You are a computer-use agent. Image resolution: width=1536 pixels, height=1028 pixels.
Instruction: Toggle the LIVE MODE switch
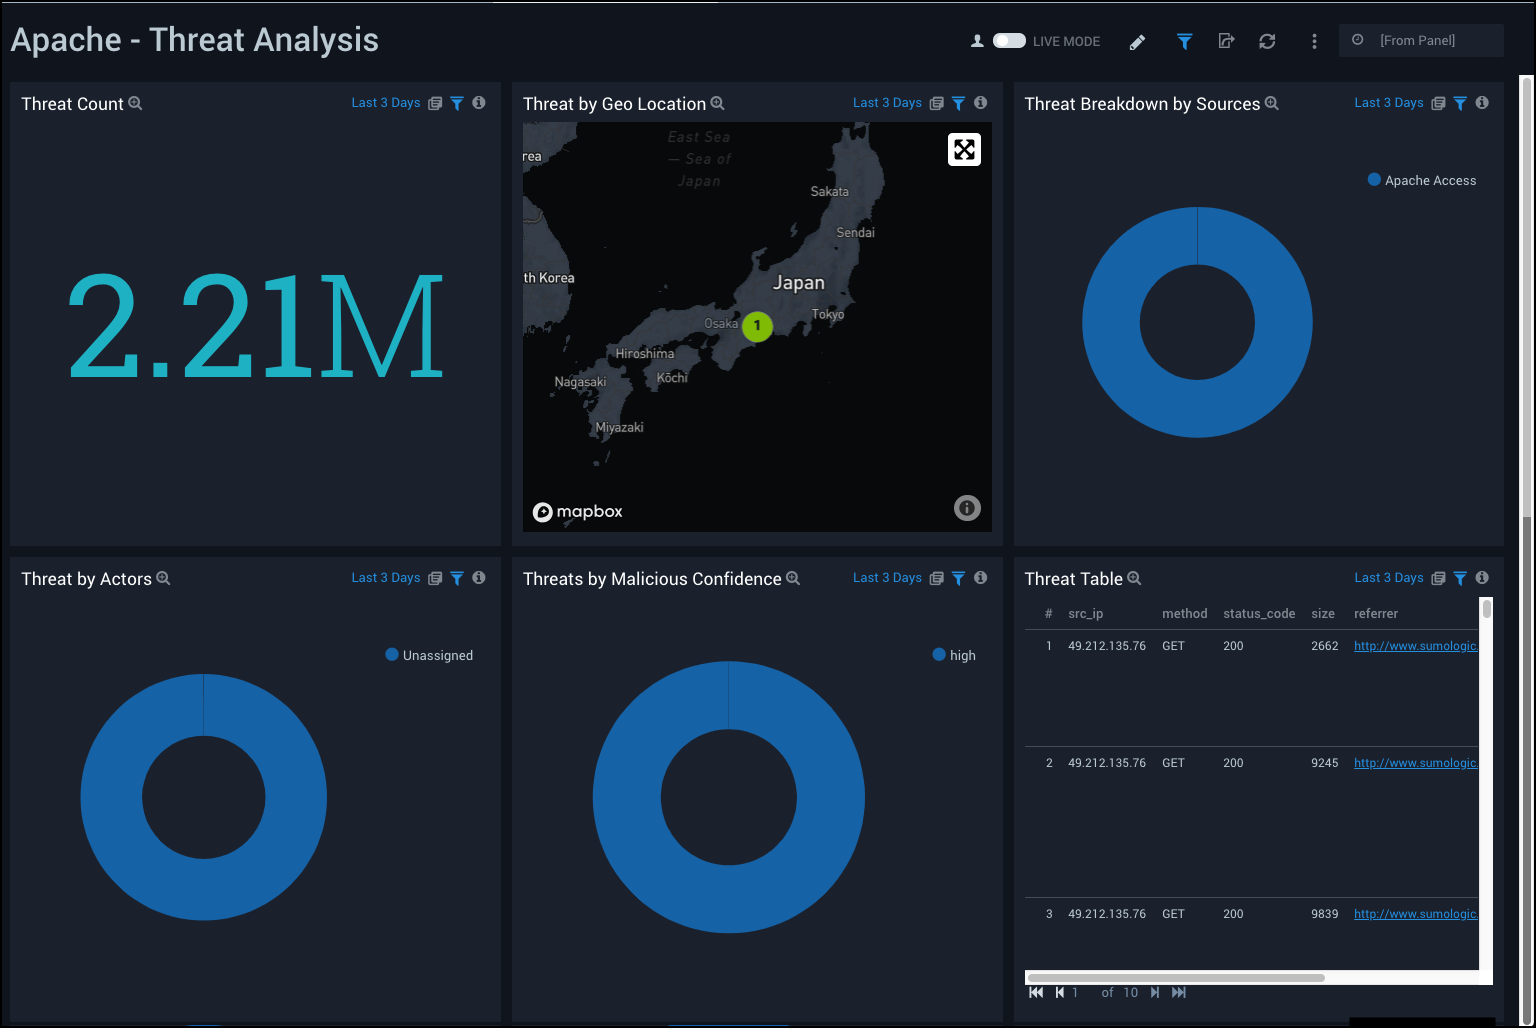[1009, 41]
